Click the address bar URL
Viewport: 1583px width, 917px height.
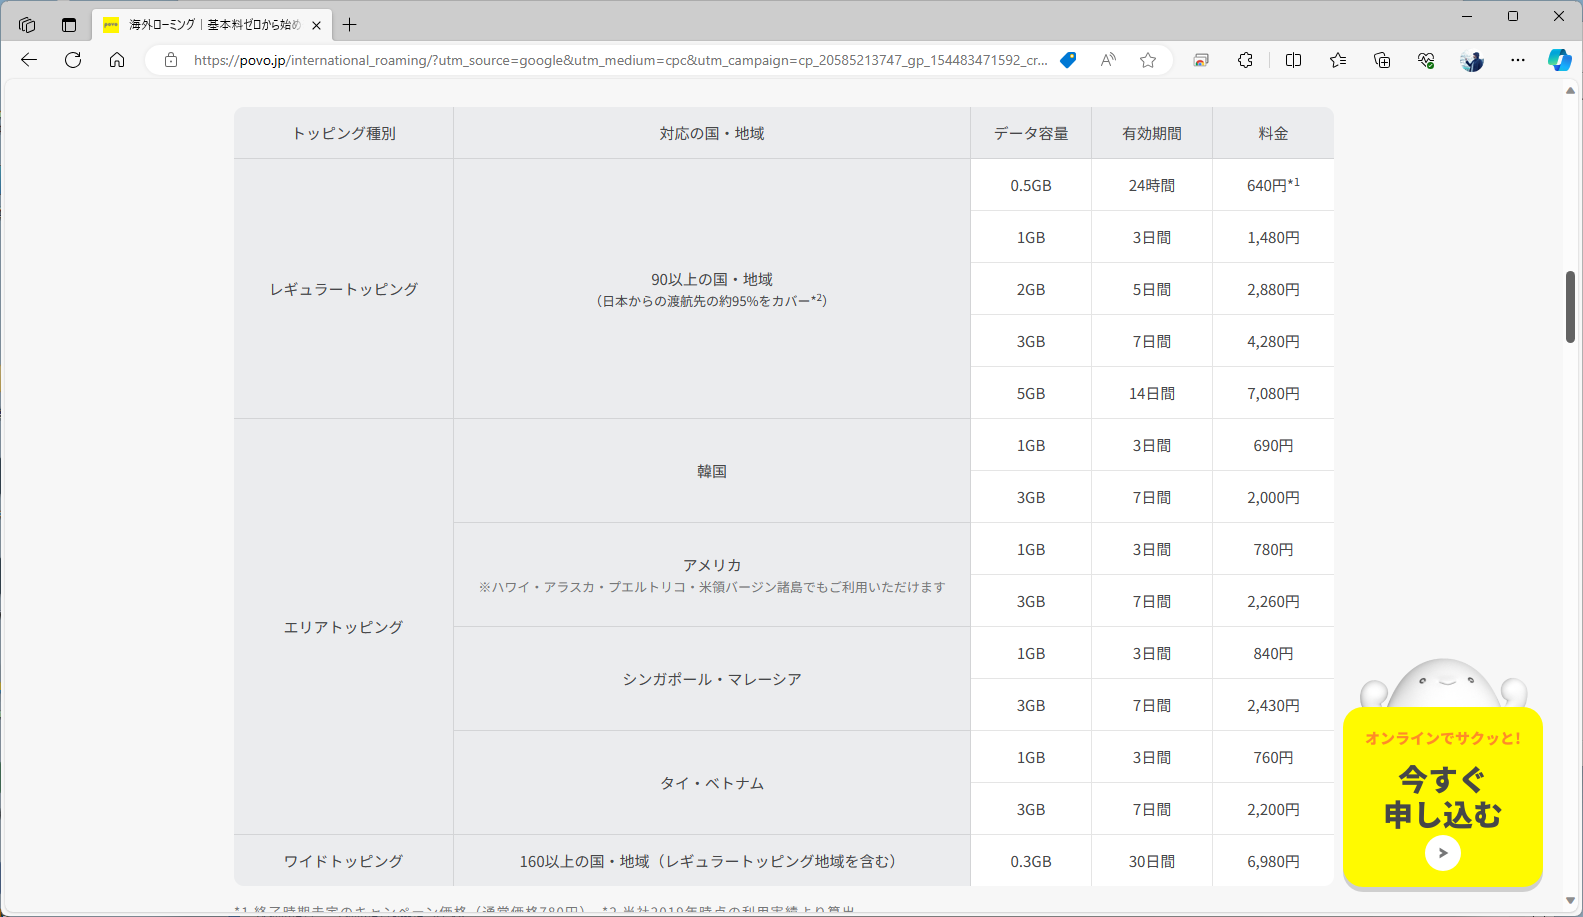click(x=620, y=60)
